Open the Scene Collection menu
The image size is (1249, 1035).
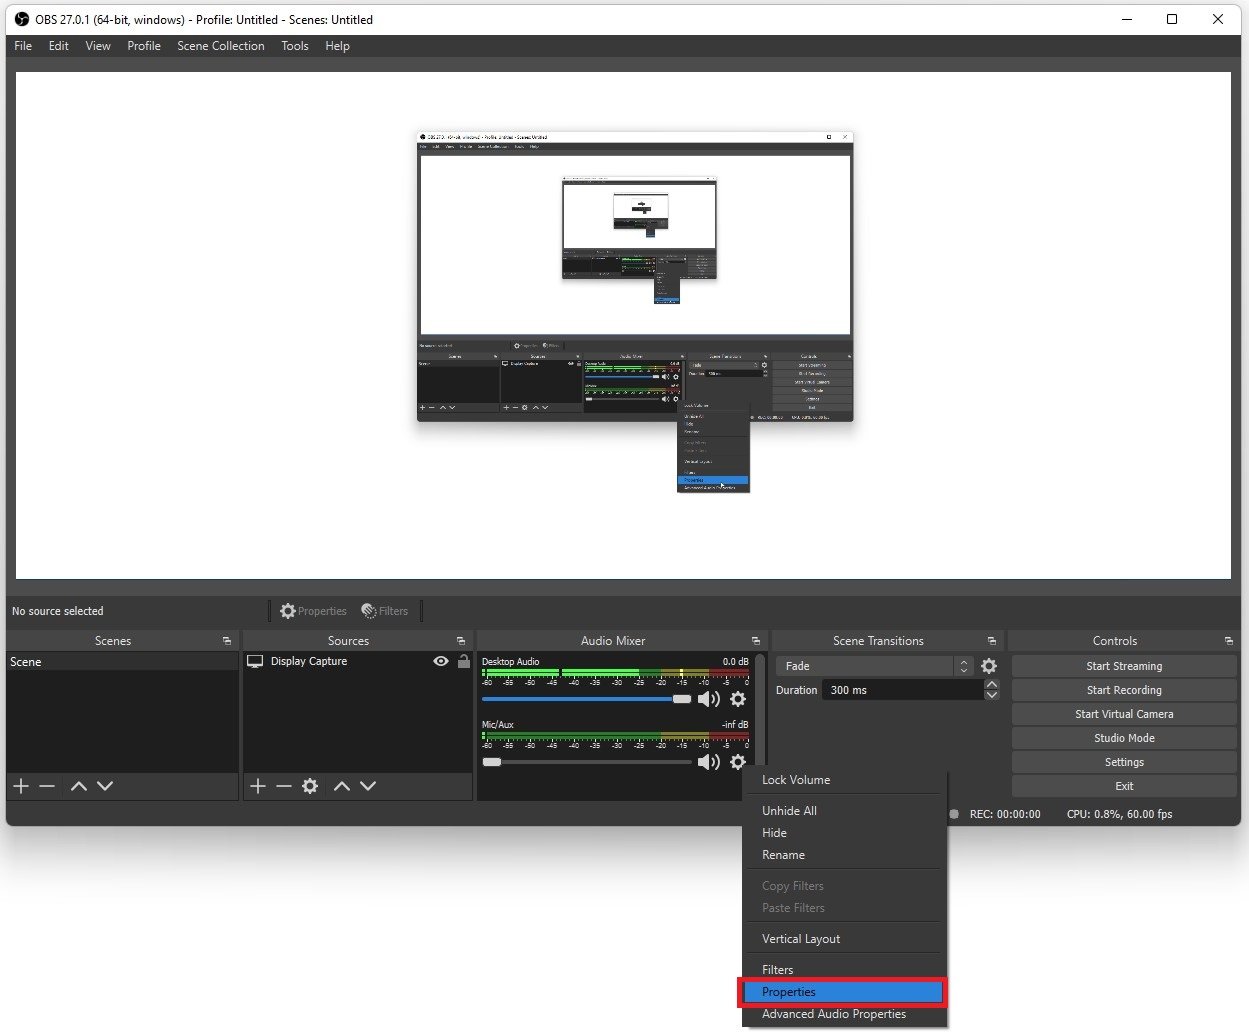point(221,46)
